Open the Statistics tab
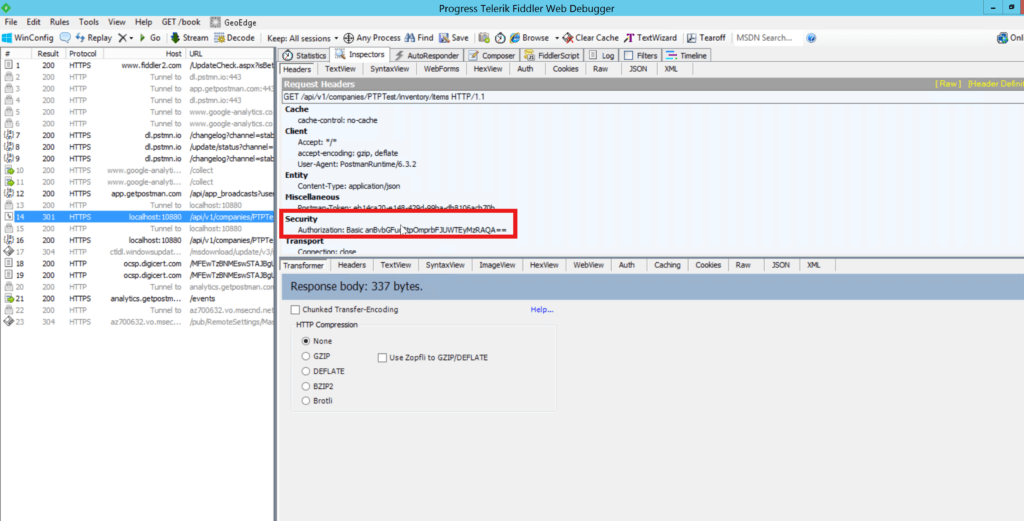Viewport: 1024px width, 521px height. coord(304,55)
